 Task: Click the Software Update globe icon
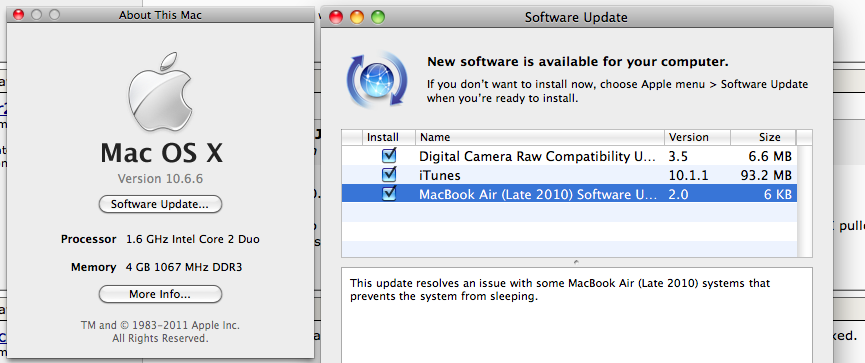[x=377, y=79]
